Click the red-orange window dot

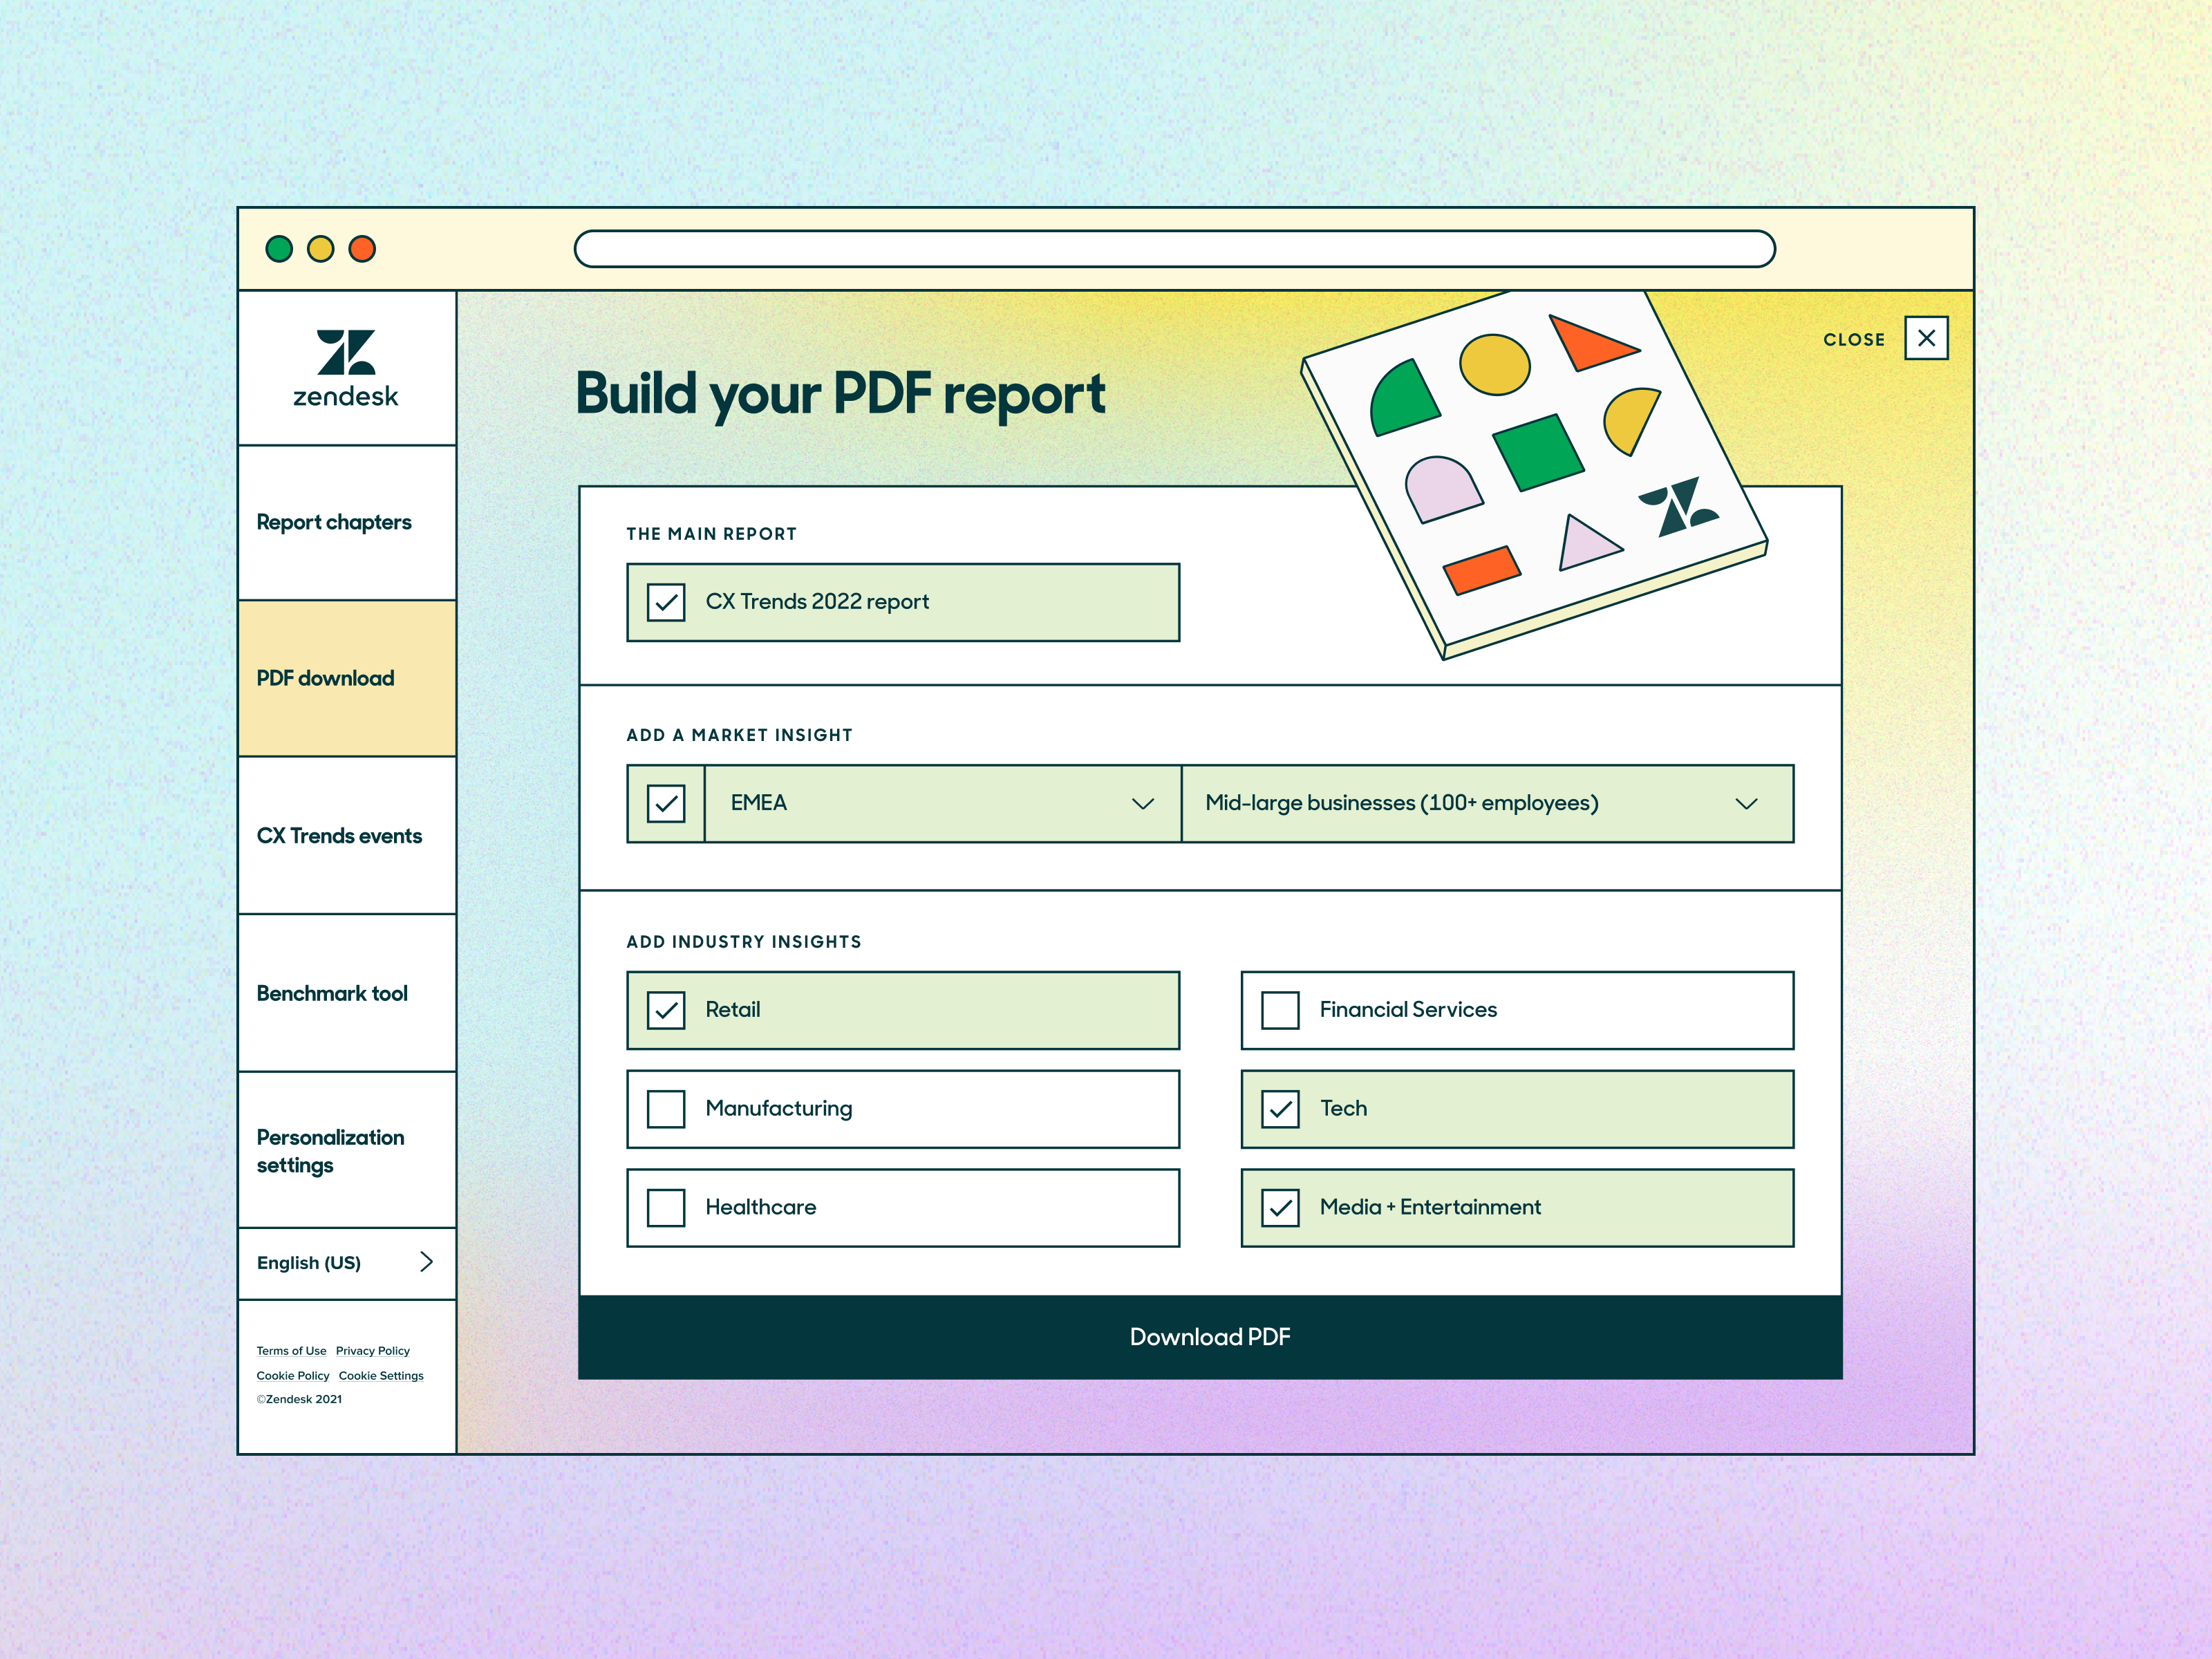[x=362, y=249]
